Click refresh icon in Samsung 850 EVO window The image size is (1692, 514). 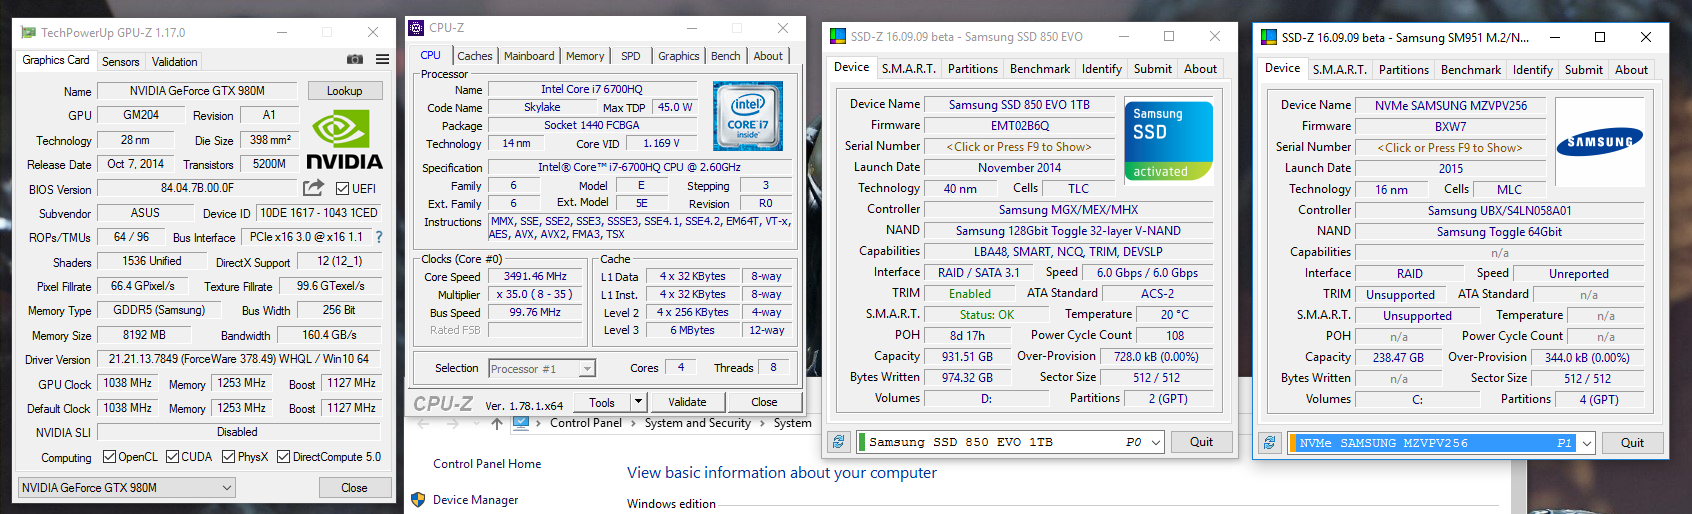839,442
